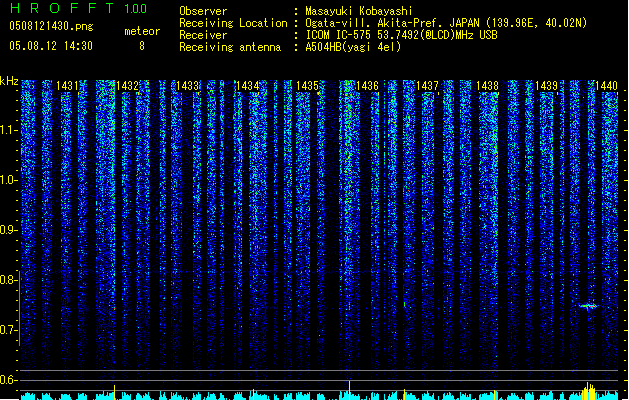Click the 0.7 kHz axis label
Viewport: 629px width, 400px height.
[8, 330]
